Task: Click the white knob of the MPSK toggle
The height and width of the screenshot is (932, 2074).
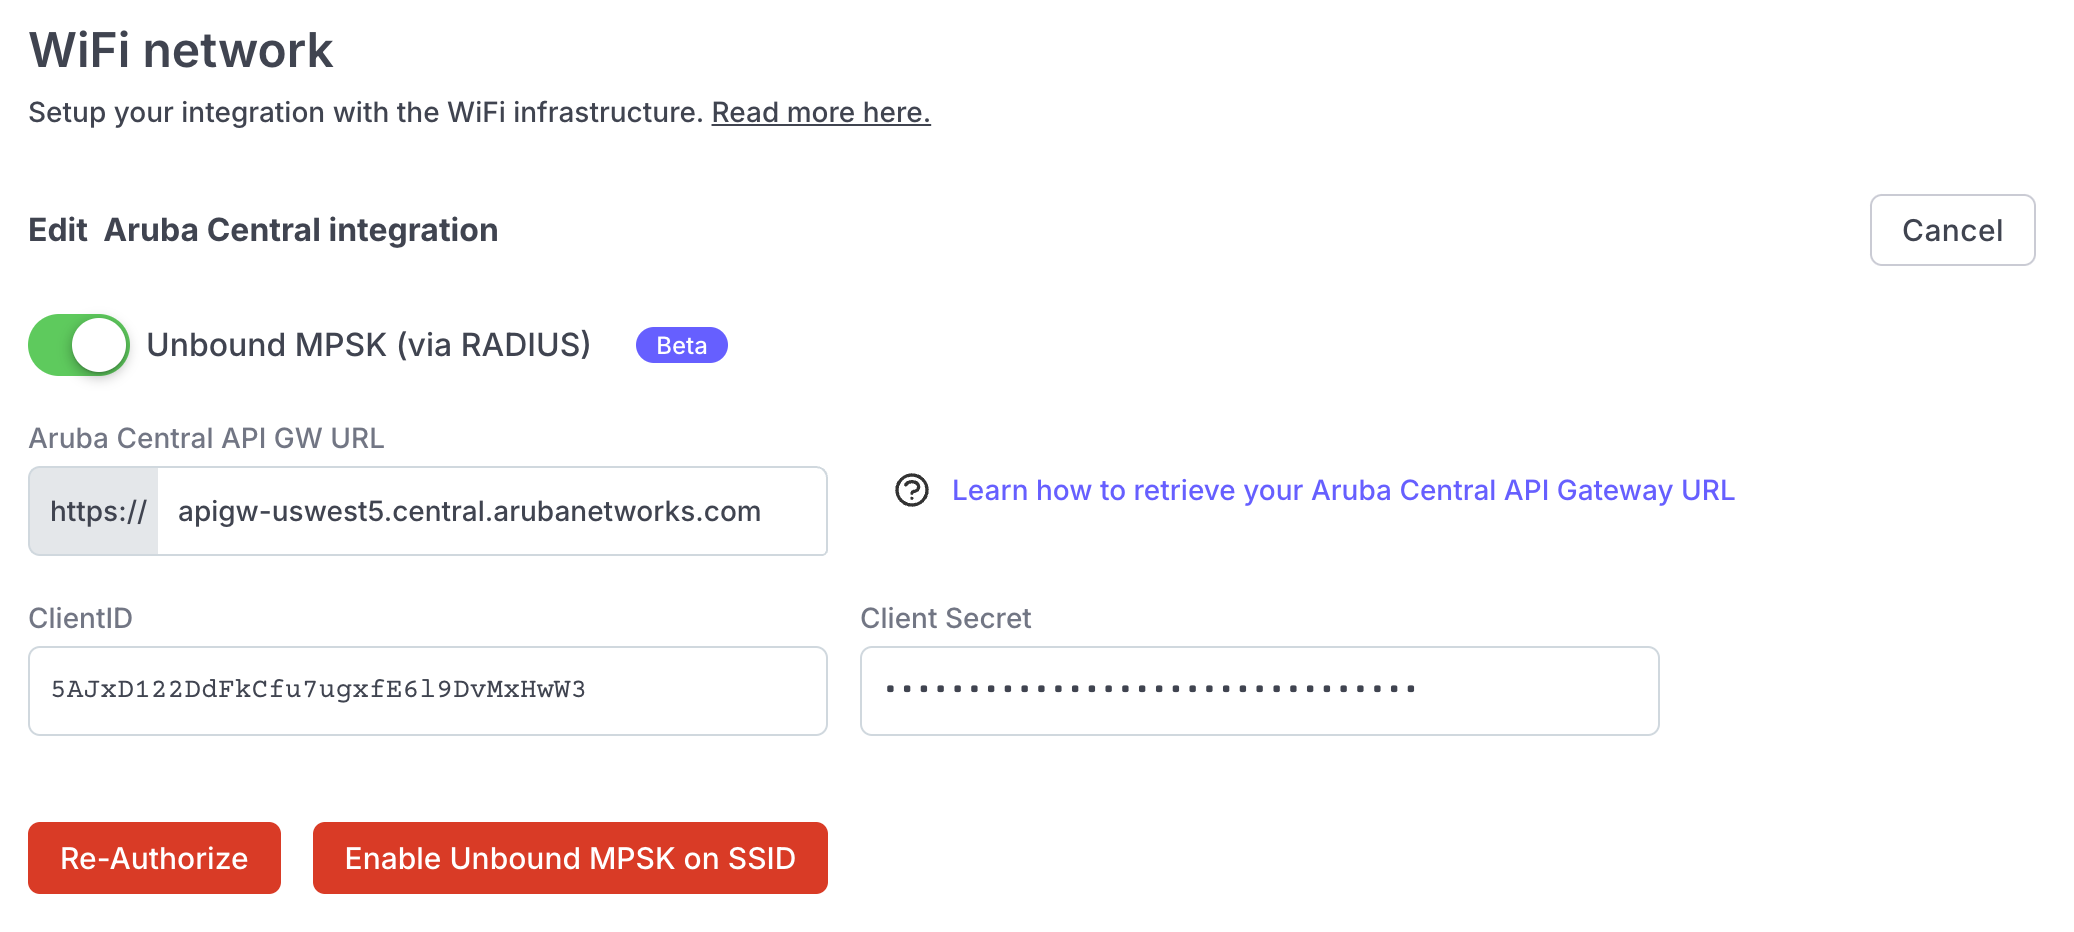Action: point(99,345)
